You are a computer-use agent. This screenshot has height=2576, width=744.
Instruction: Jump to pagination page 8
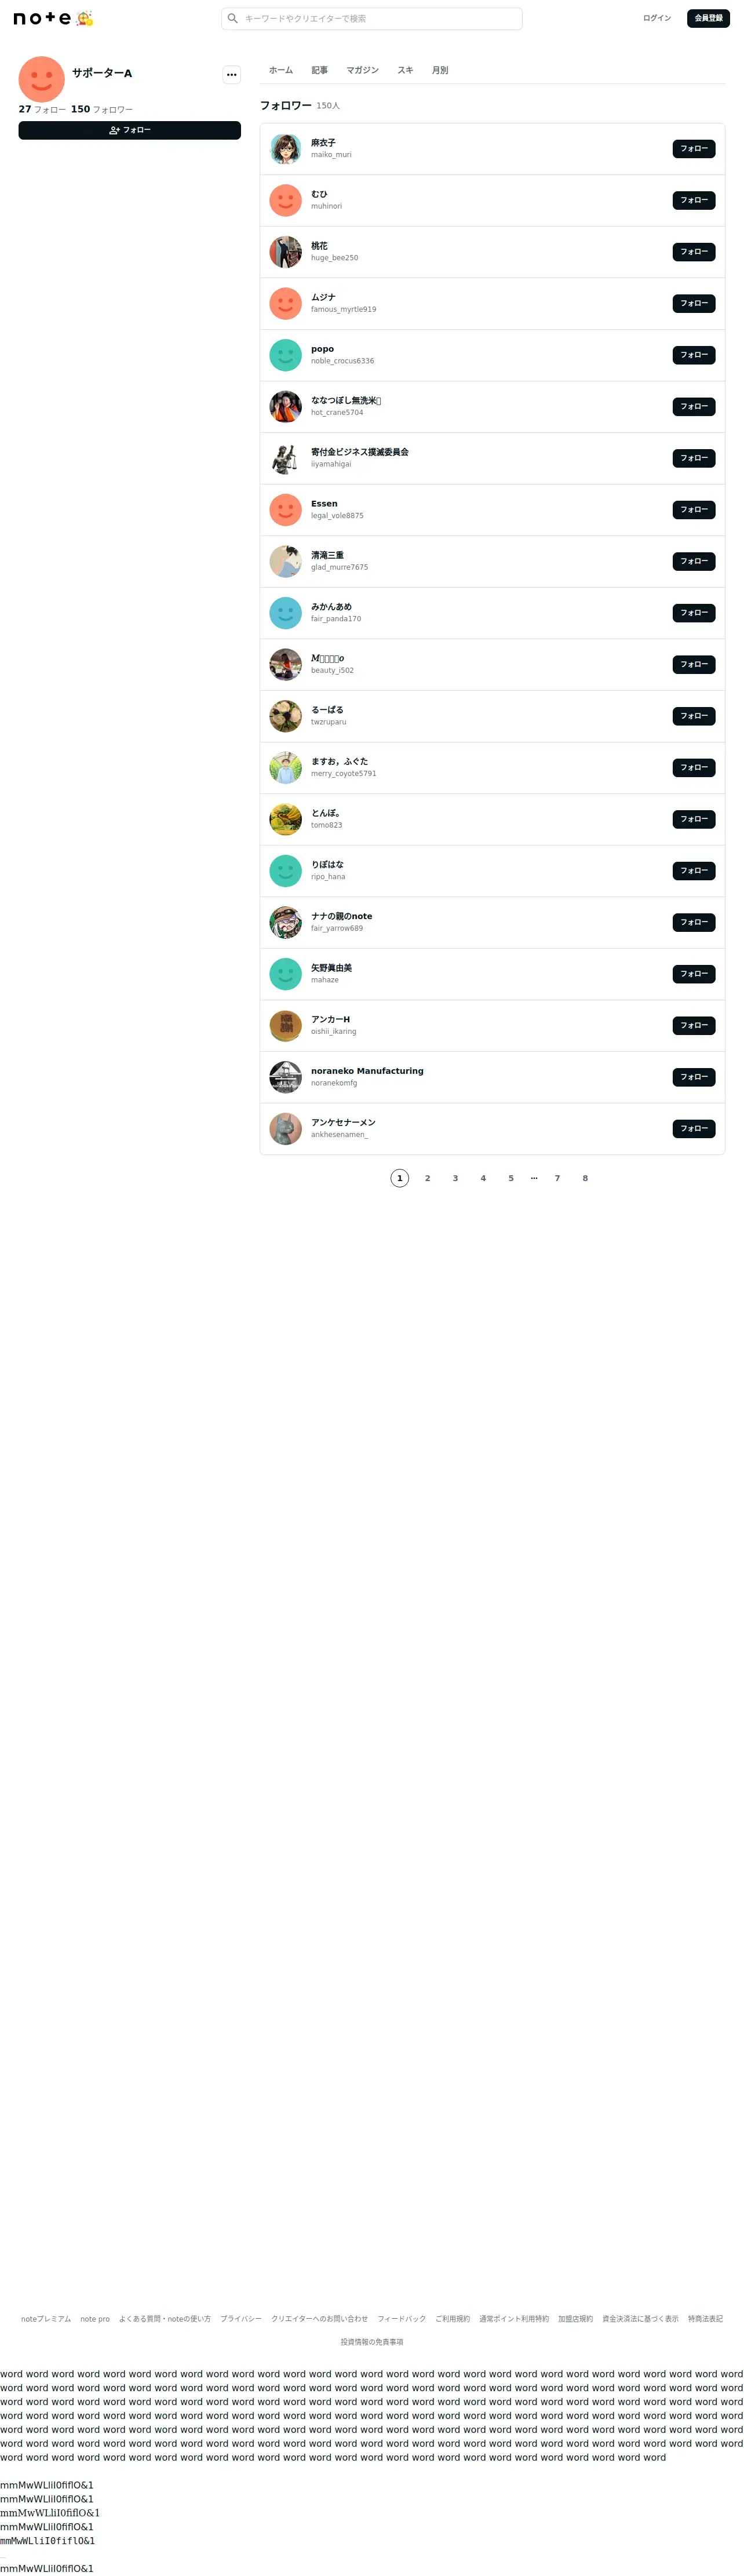[x=585, y=1178]
